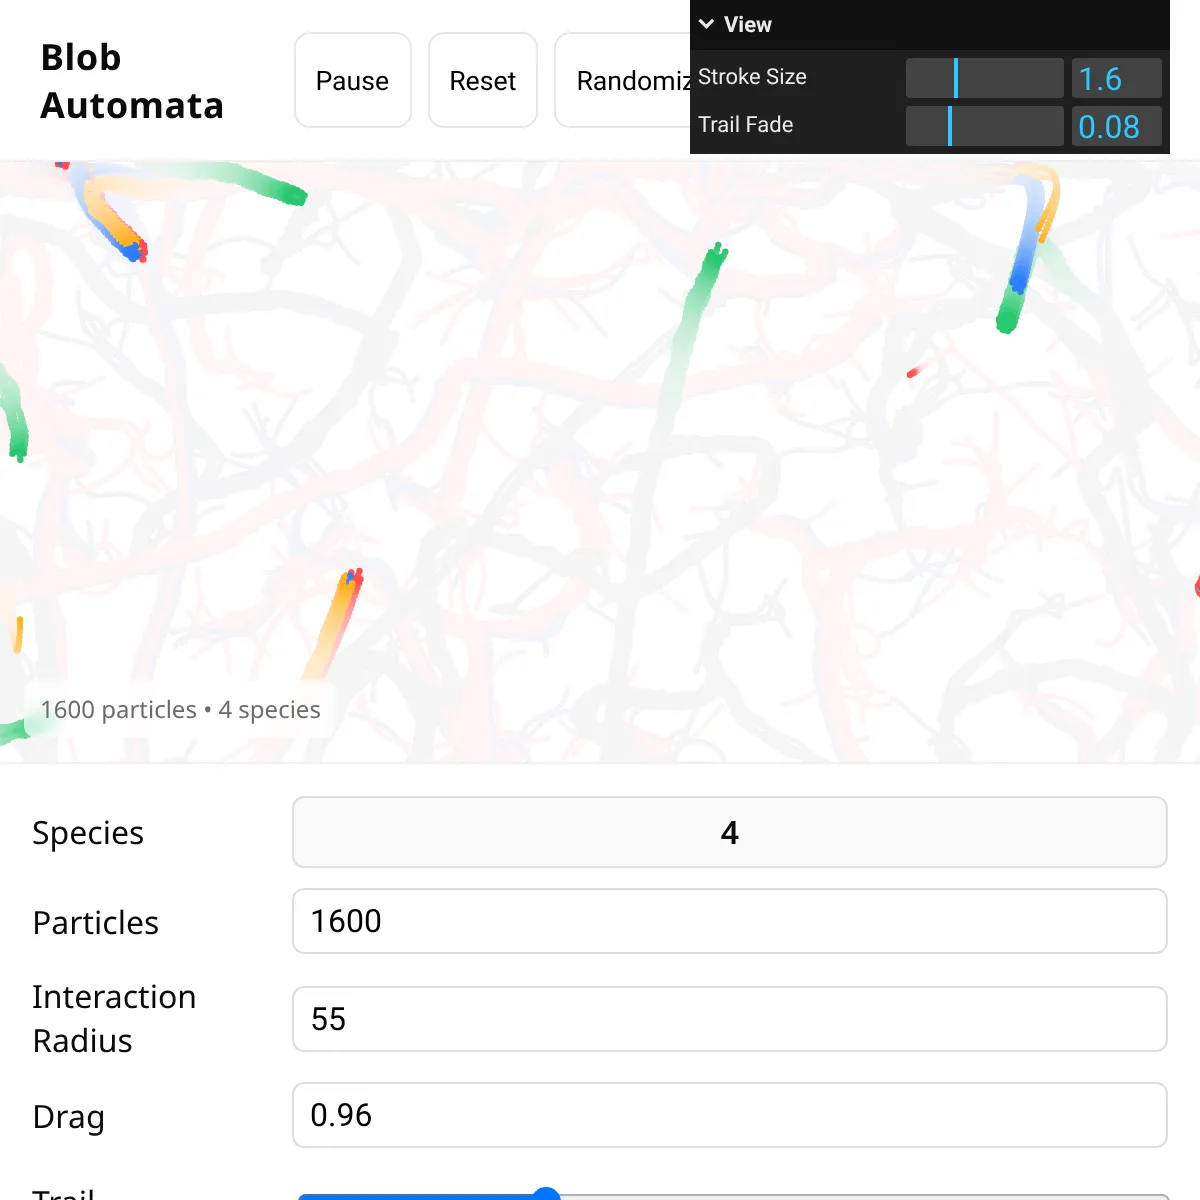Click the center of the simulation canvas
The image size is (1200, 1200).
[x=600, y=460]
